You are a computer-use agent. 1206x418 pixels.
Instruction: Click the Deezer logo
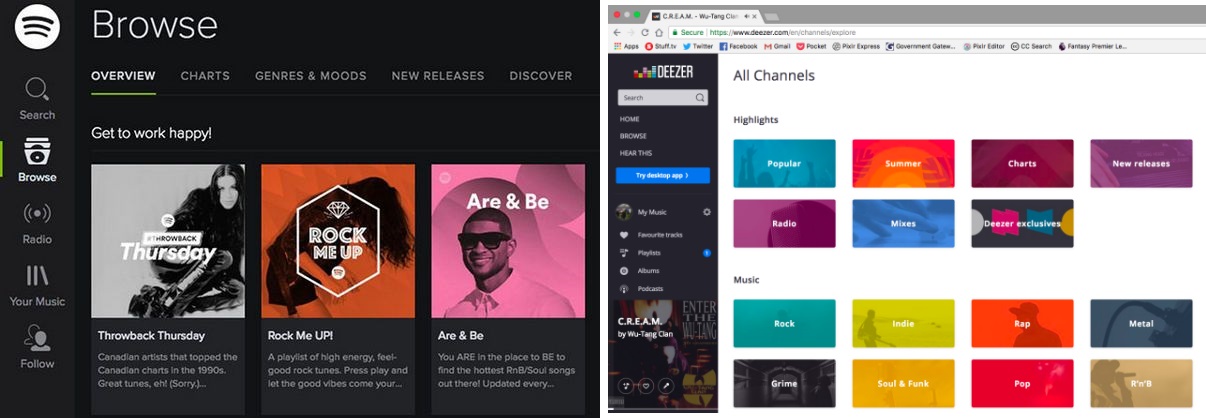(664, 72)
